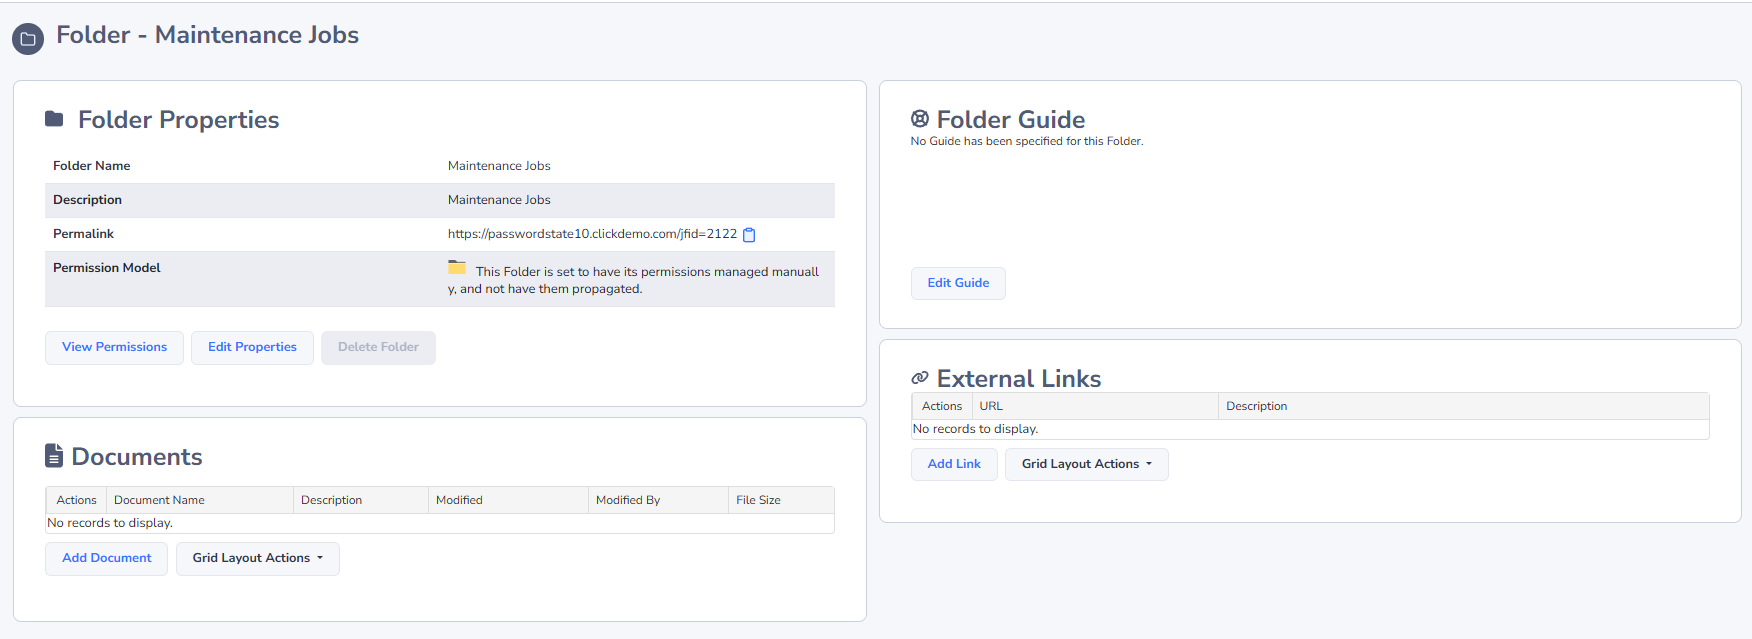Click the External Links chain icon
The image size is (1752, 639).
920,378
